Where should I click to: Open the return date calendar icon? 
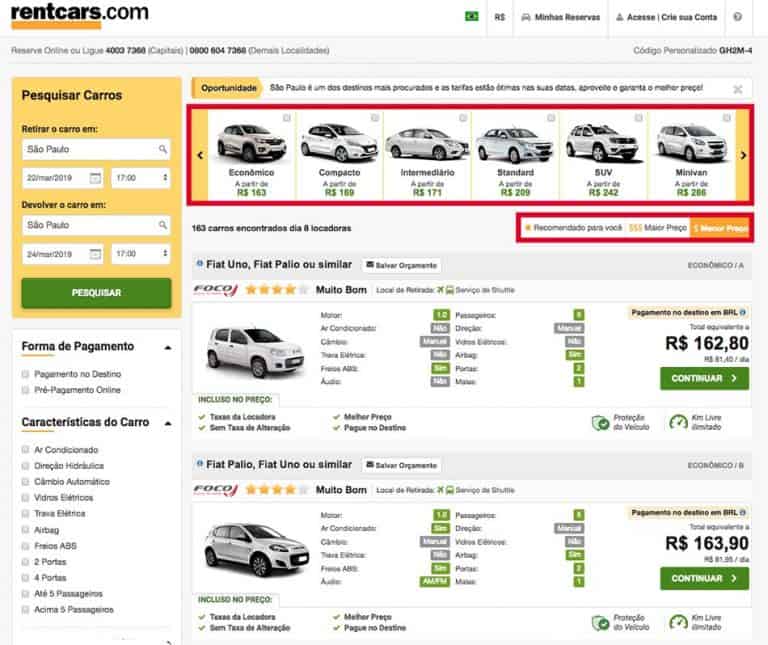[x=96, y=254]
